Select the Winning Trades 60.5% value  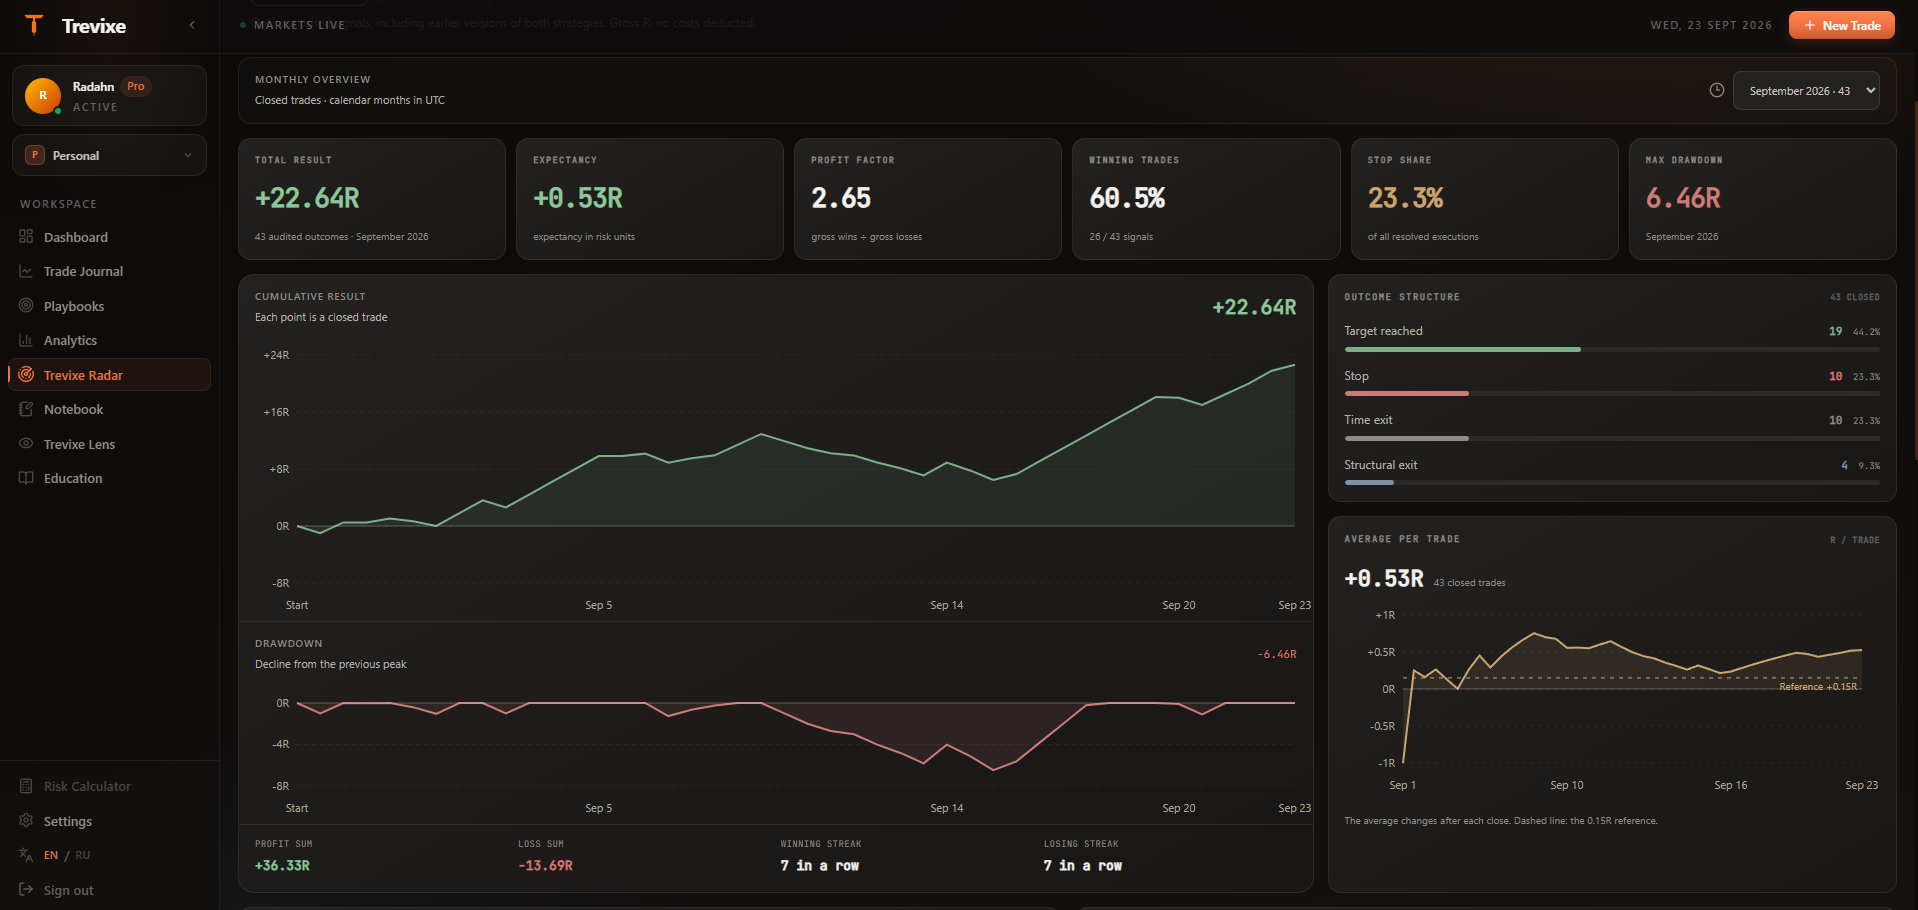pos(1127,198)
